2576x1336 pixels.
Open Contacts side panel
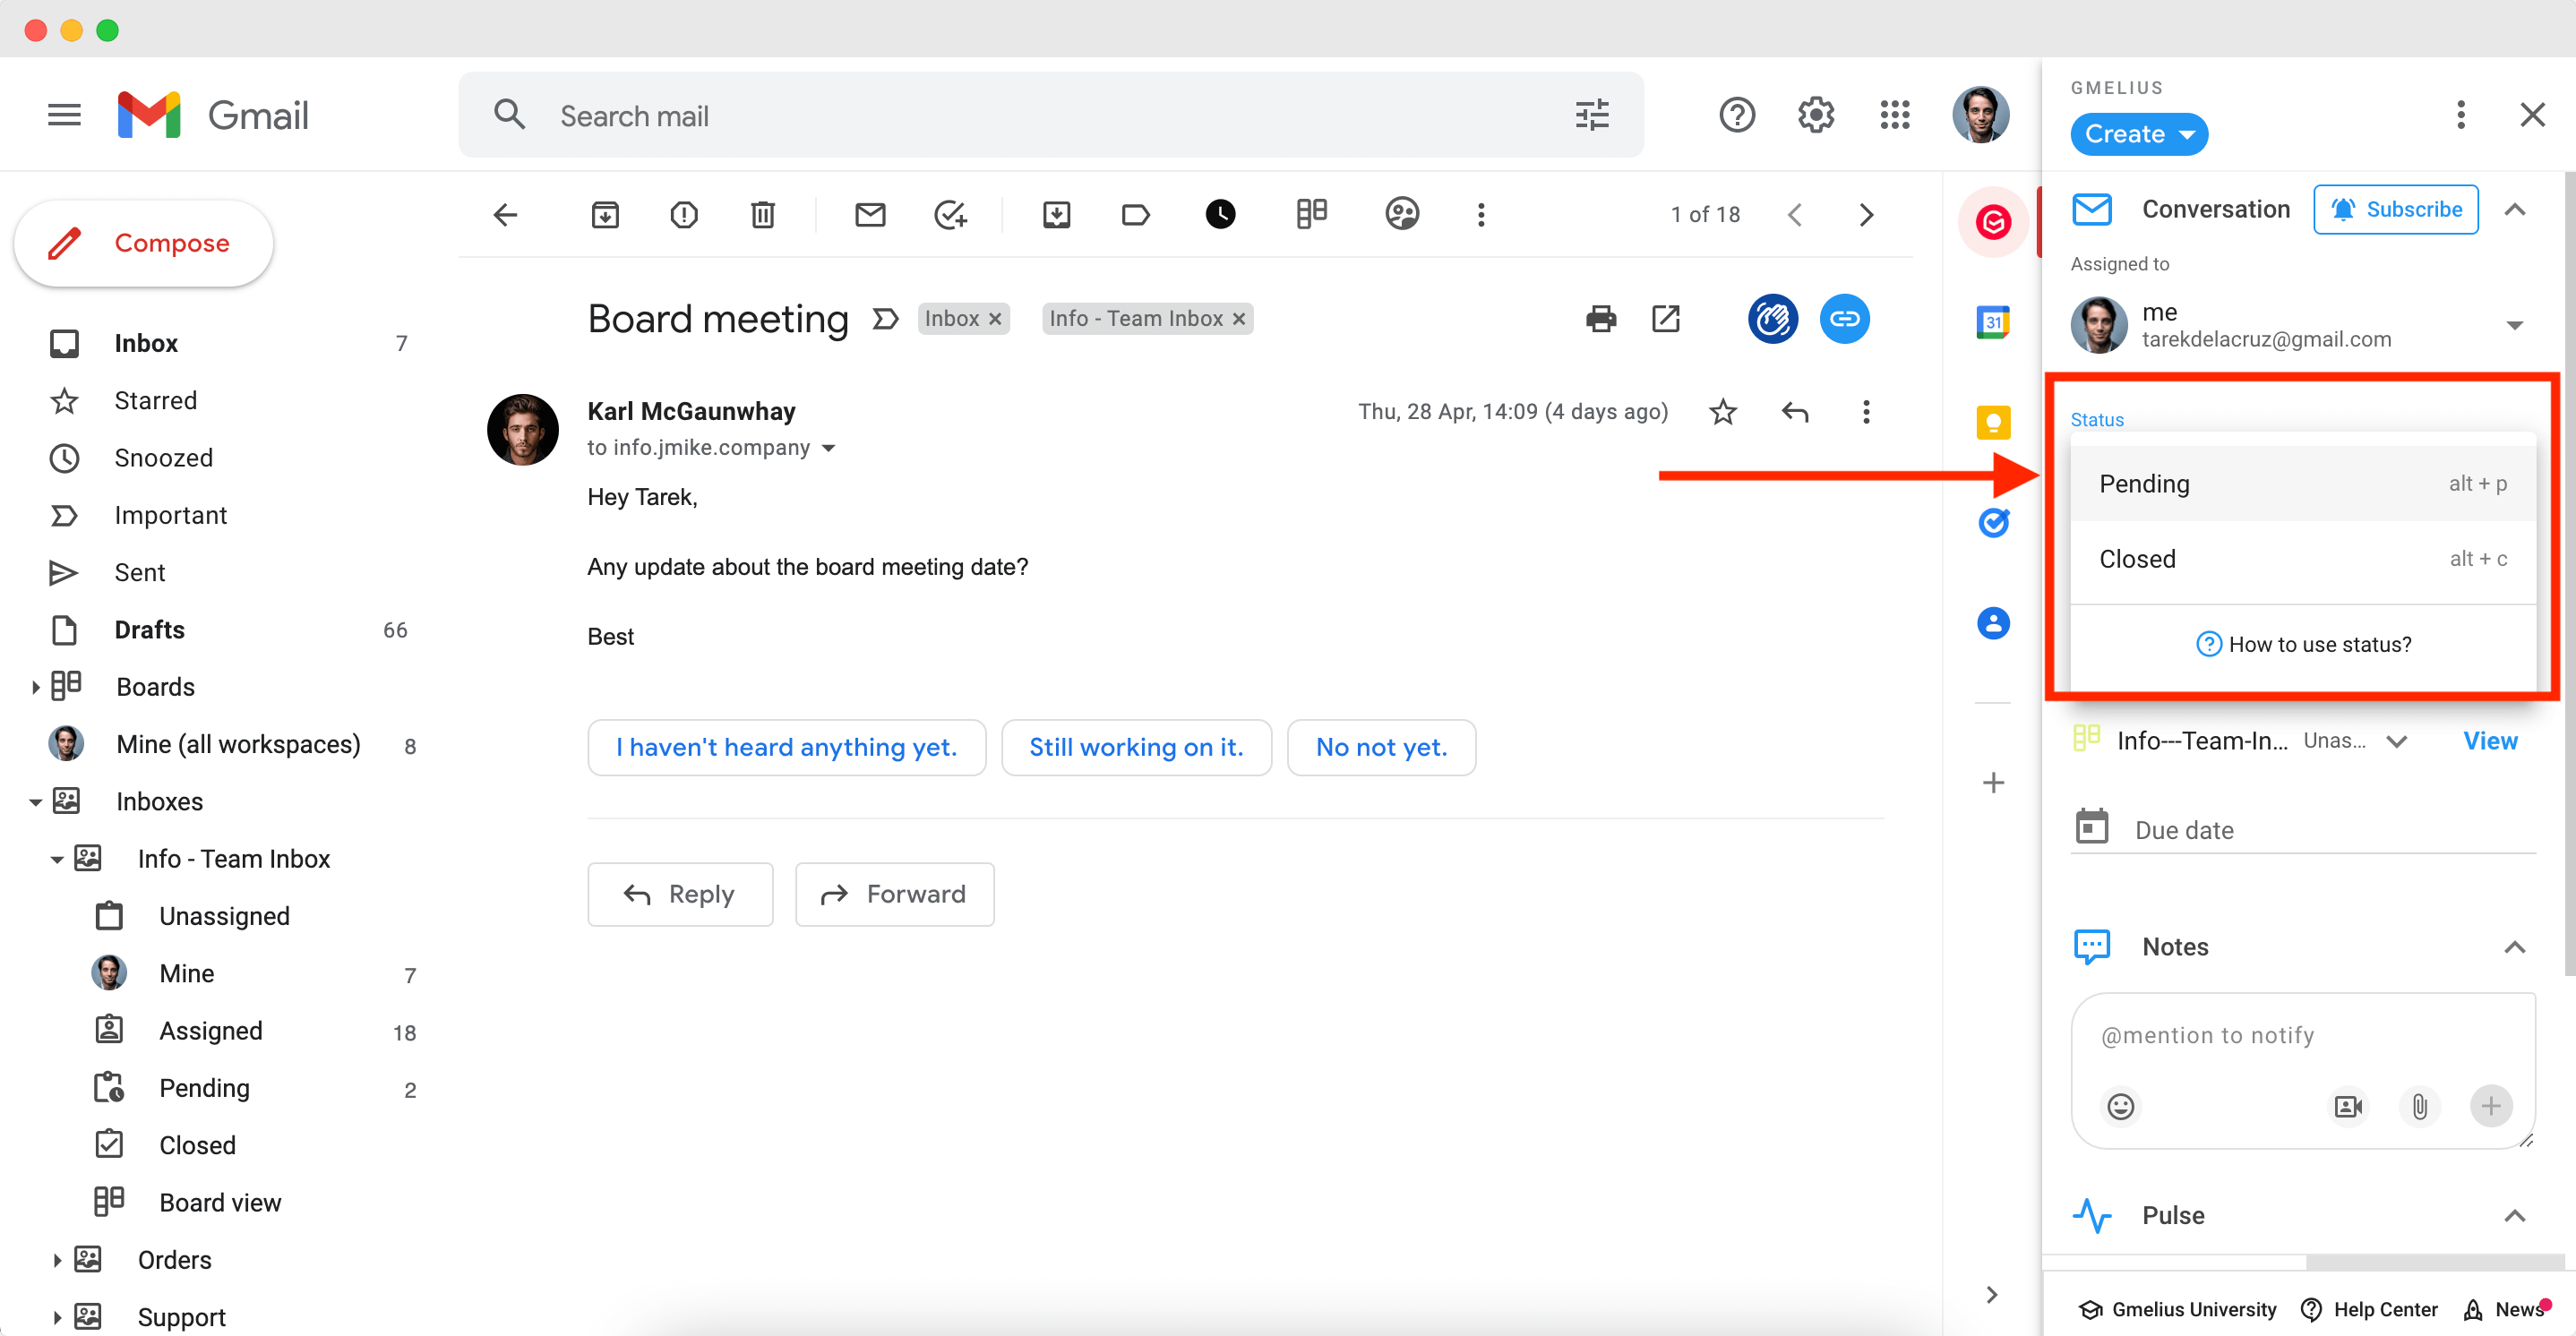click(x=1993, y=623)
